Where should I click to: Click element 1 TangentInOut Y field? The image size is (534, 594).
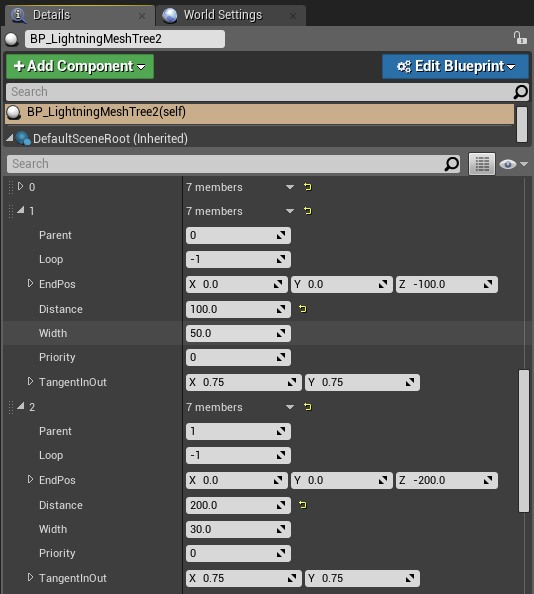coord(362,382)
